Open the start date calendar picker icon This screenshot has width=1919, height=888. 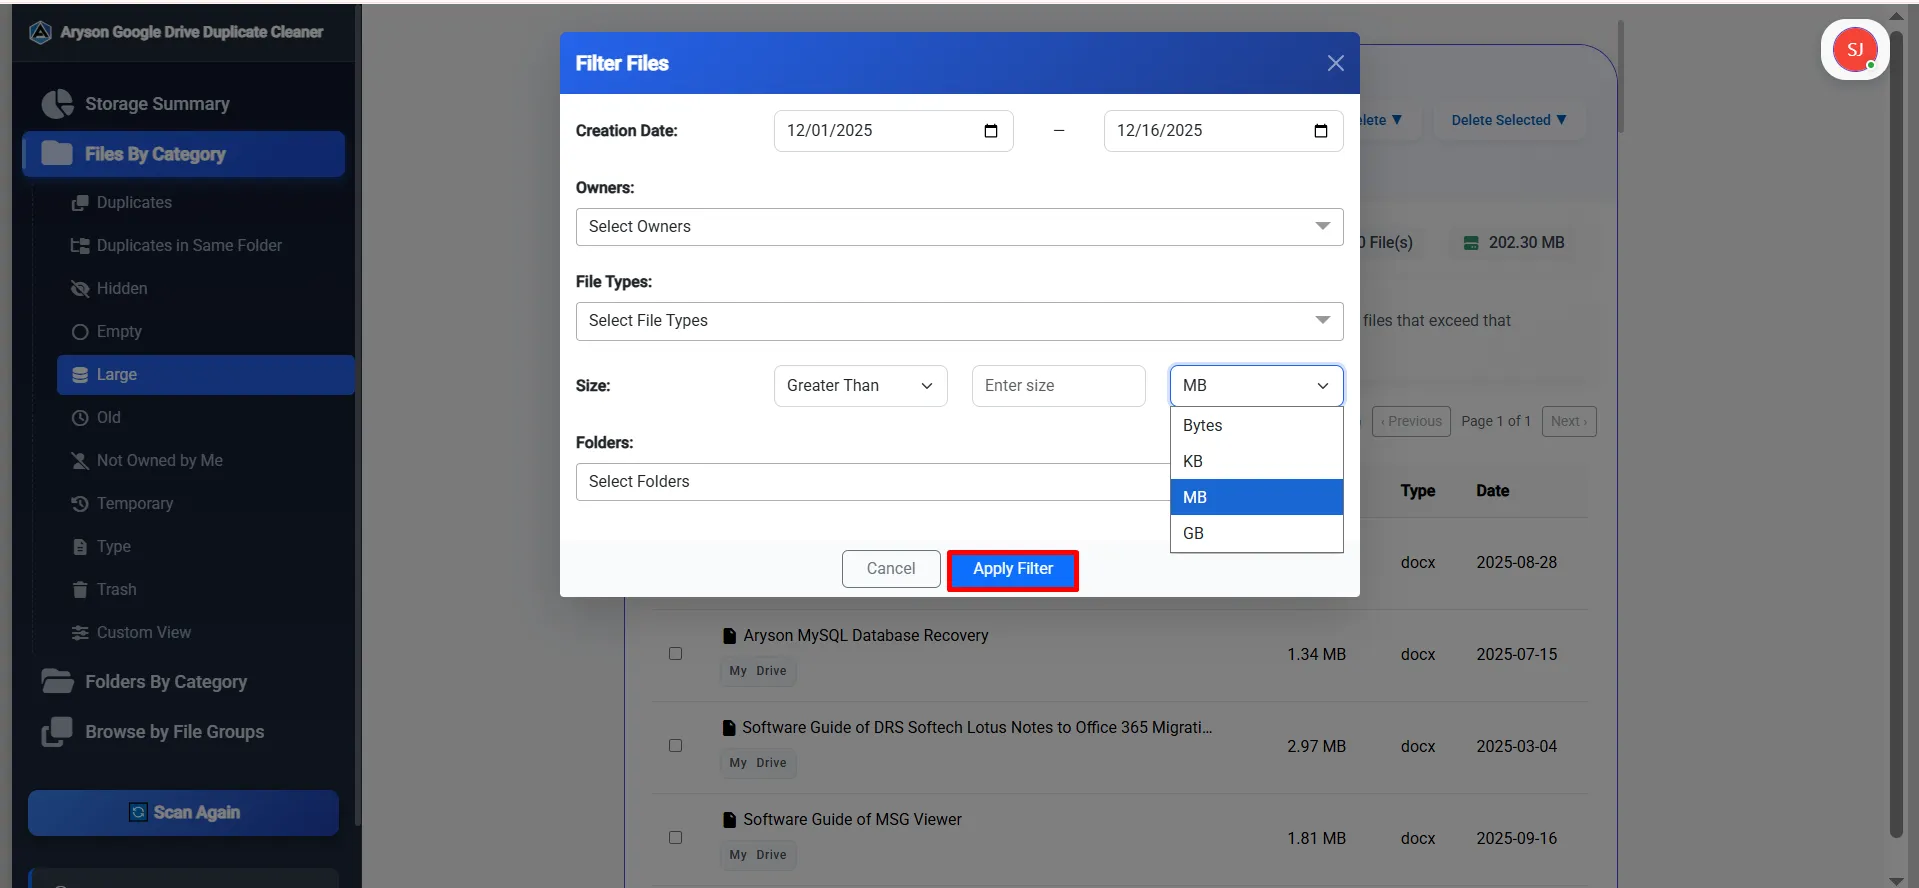pyautogui.click(x=991, y=131)
